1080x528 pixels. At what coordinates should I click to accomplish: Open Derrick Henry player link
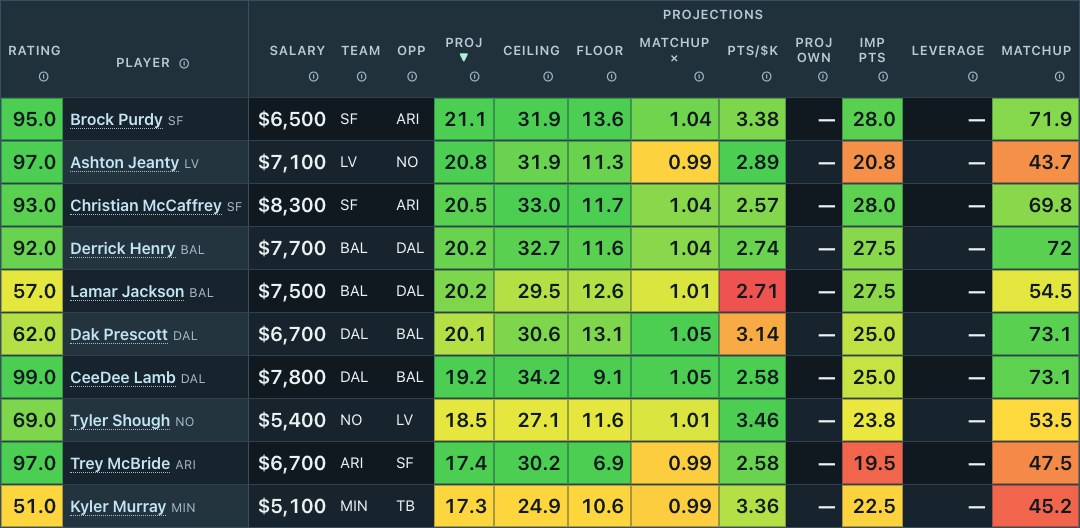point(123,248)
